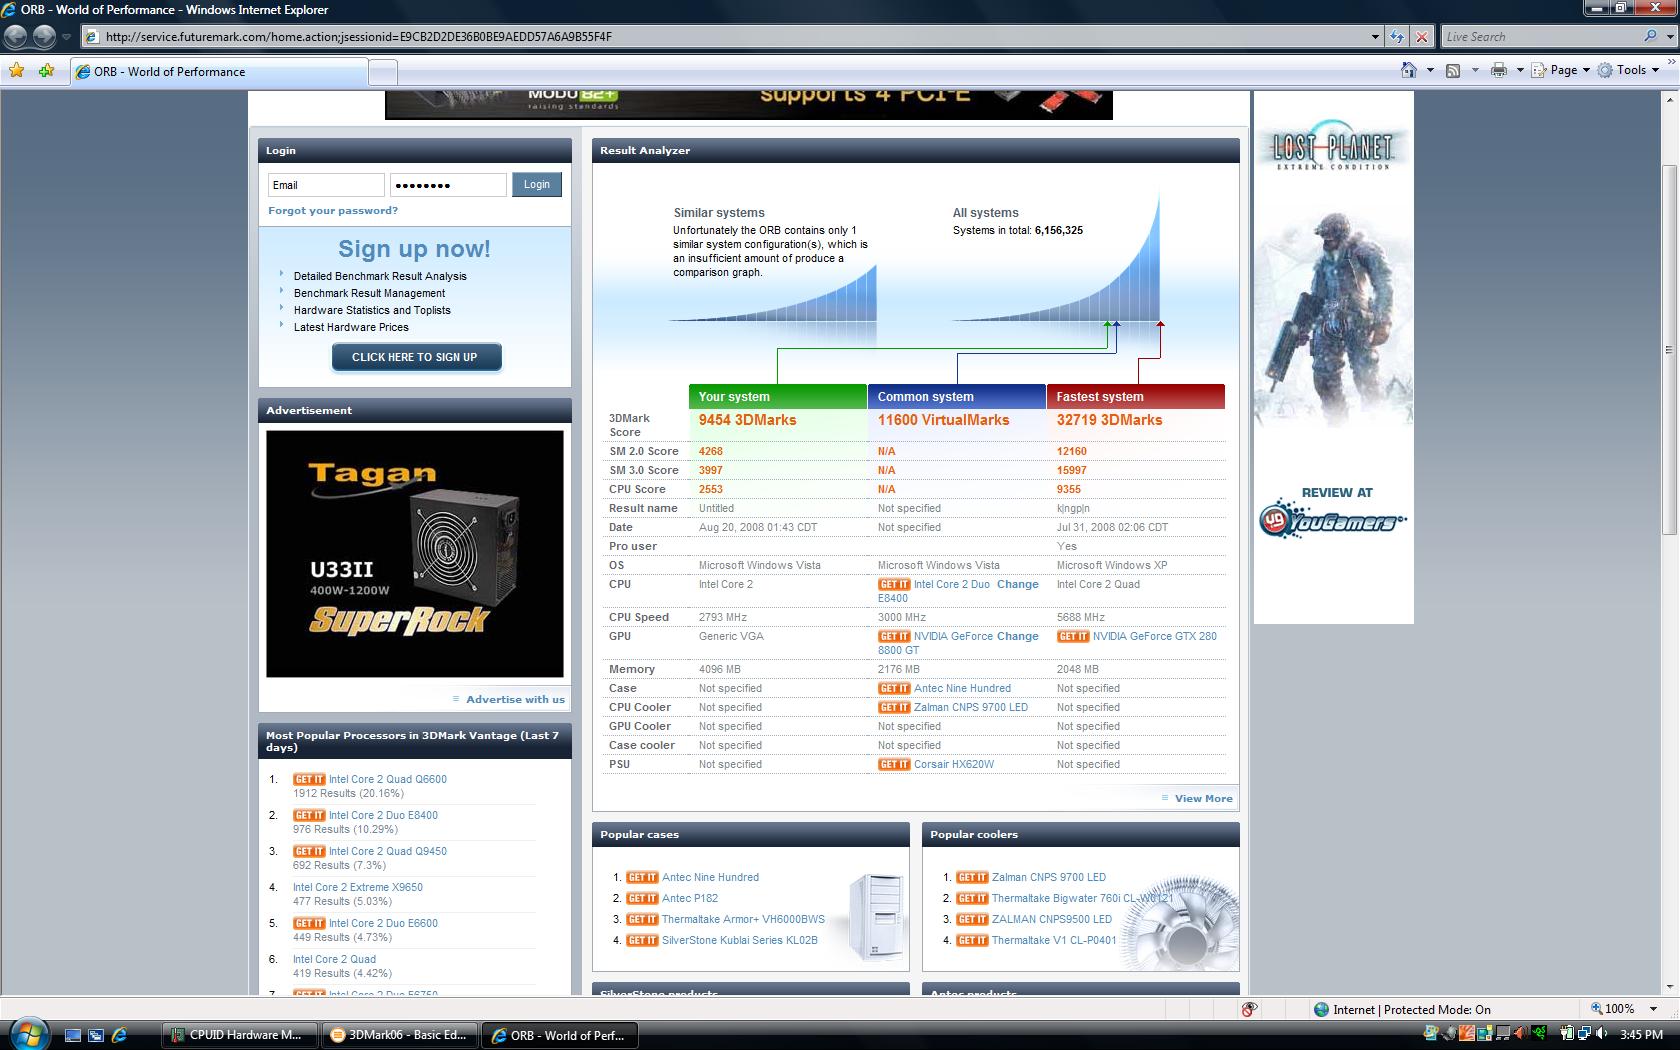Click the Email input field
Viewport: 1680px width, 1050px height.
click(326, 185)
